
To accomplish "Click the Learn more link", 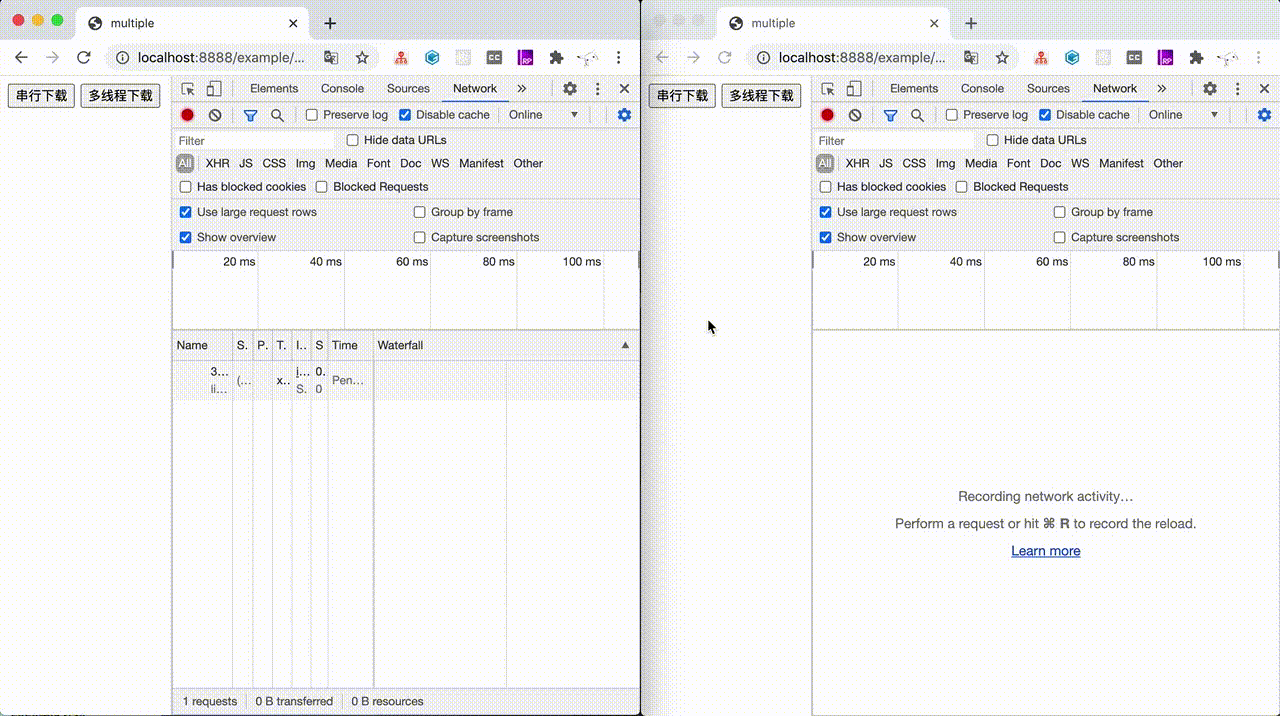I will point(1046,551).
